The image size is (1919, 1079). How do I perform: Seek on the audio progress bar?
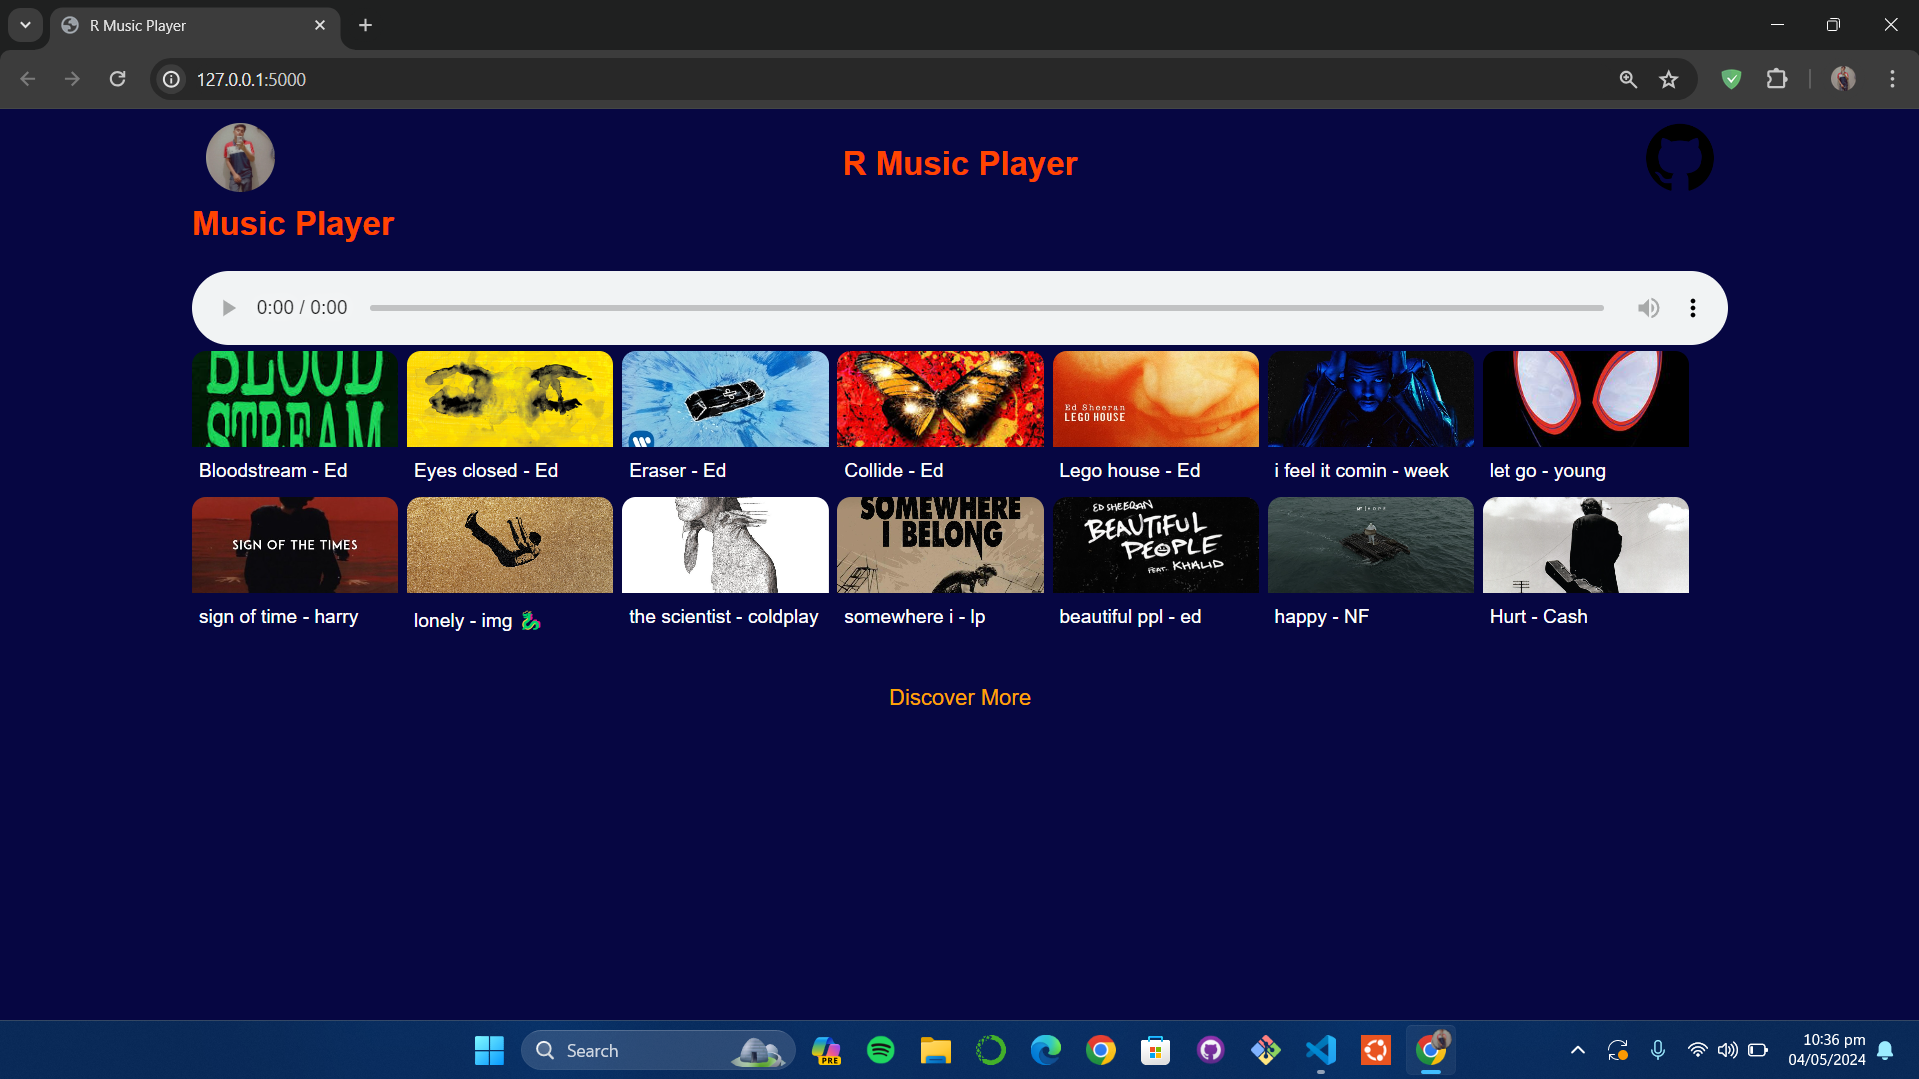tap(986, 308)
